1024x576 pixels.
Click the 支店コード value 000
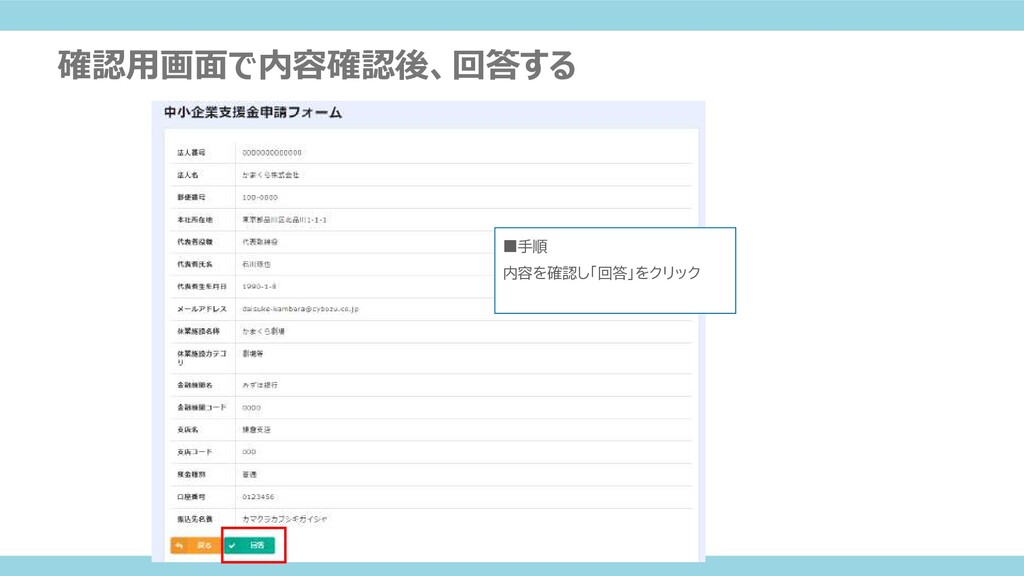click(x=249, y=452)
